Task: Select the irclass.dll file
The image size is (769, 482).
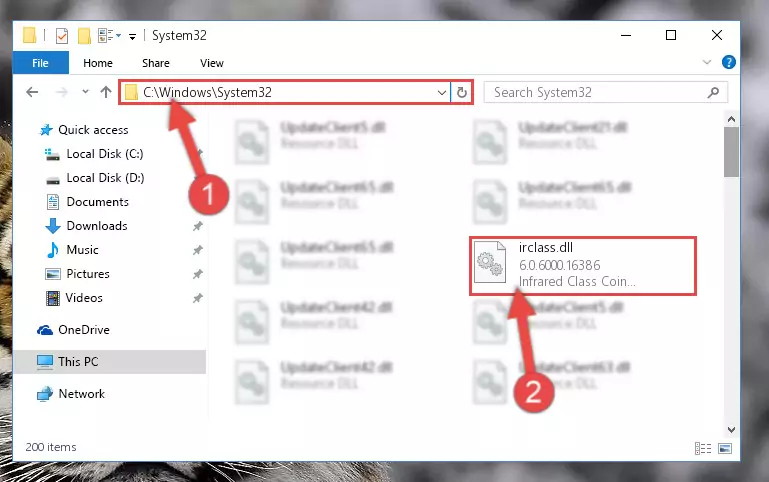Action: coord(583,265)
